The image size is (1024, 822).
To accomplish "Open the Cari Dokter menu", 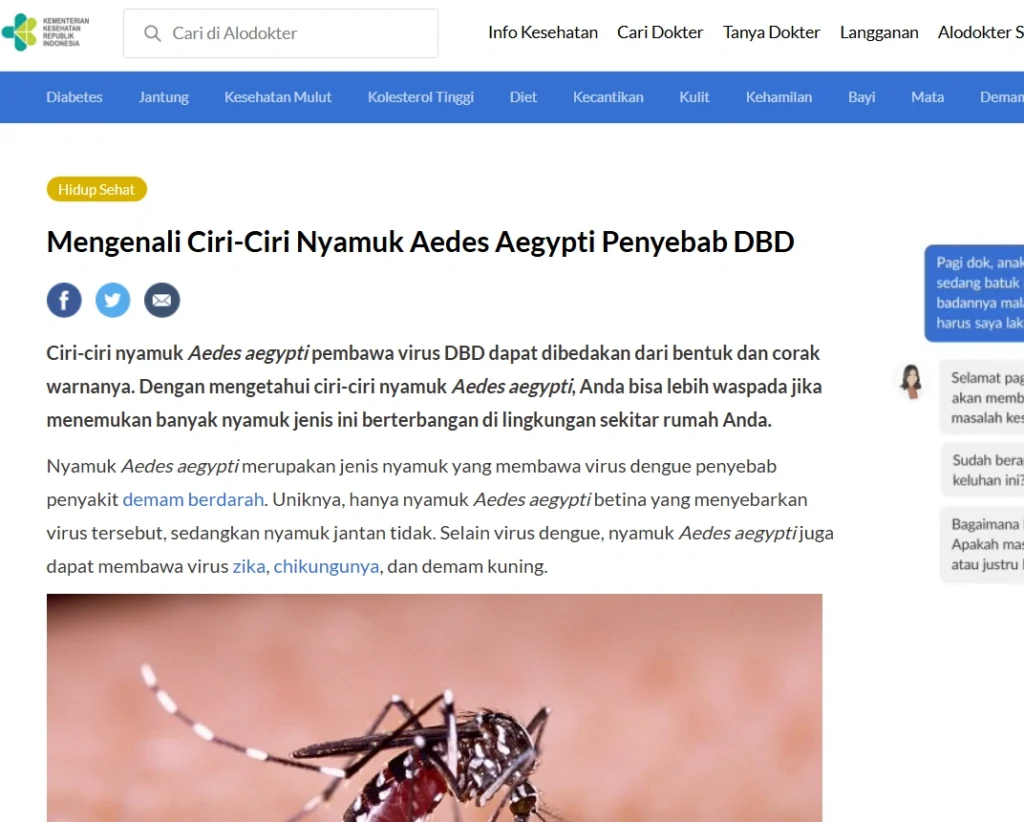I will 660,33.
